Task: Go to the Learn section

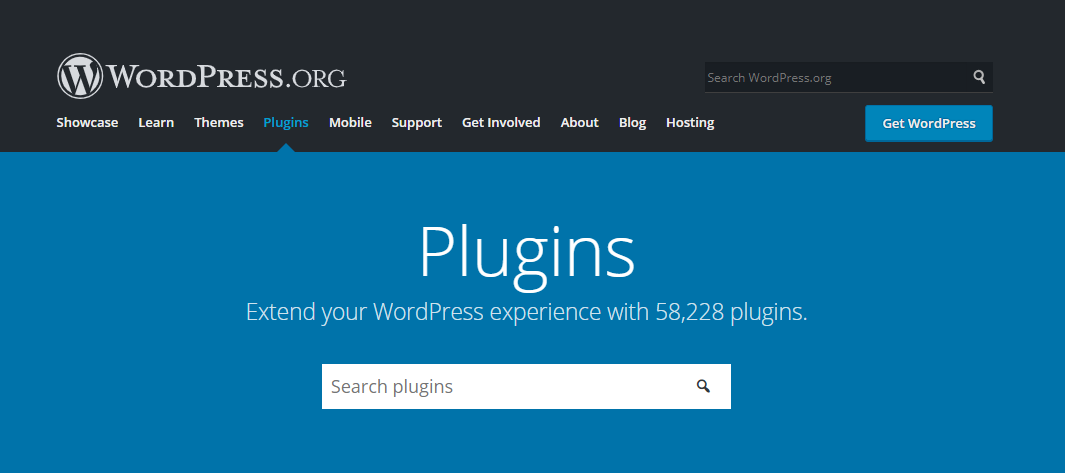Action: [156, 123]
